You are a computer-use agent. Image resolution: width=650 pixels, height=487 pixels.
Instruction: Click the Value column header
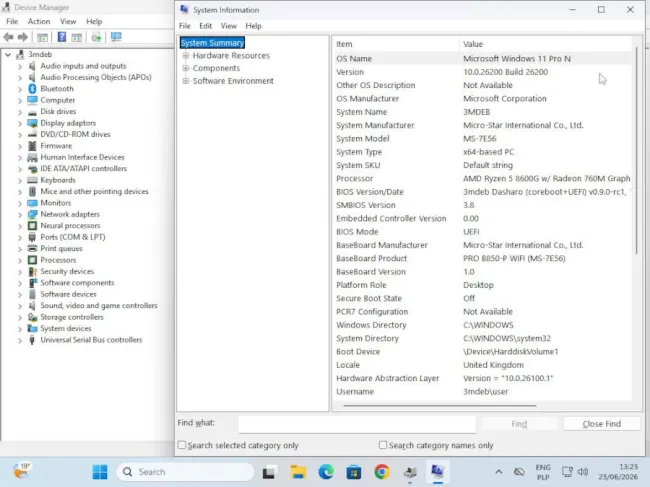pyautogui.click(x=545, y=44)
